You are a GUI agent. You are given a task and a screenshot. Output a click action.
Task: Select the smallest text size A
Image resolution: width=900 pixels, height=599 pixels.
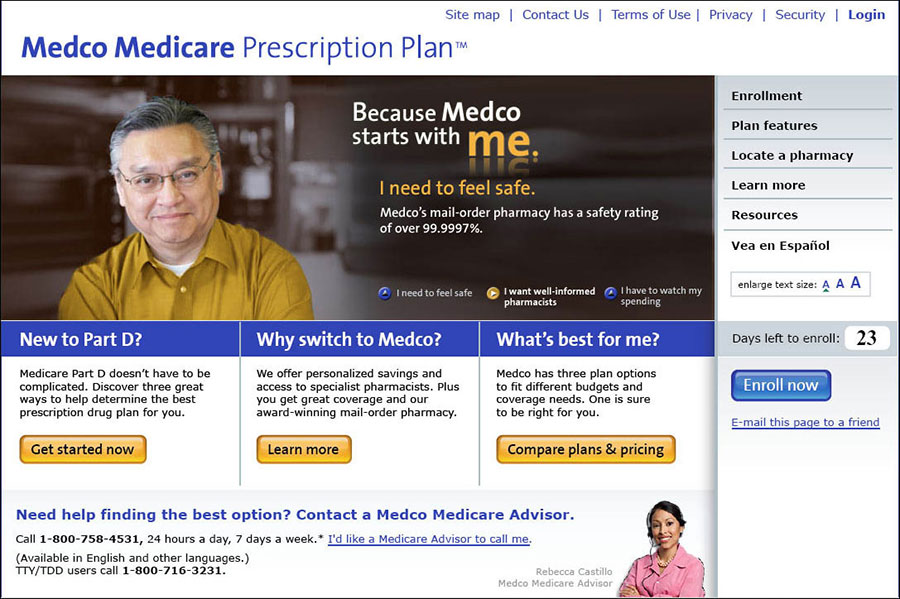click(x=825, y=285)
